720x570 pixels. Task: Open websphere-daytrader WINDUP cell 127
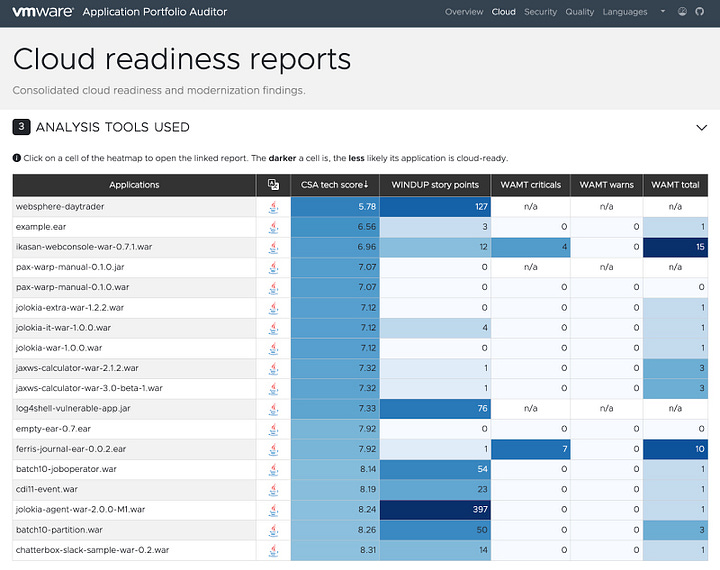(x=435, y=207)
